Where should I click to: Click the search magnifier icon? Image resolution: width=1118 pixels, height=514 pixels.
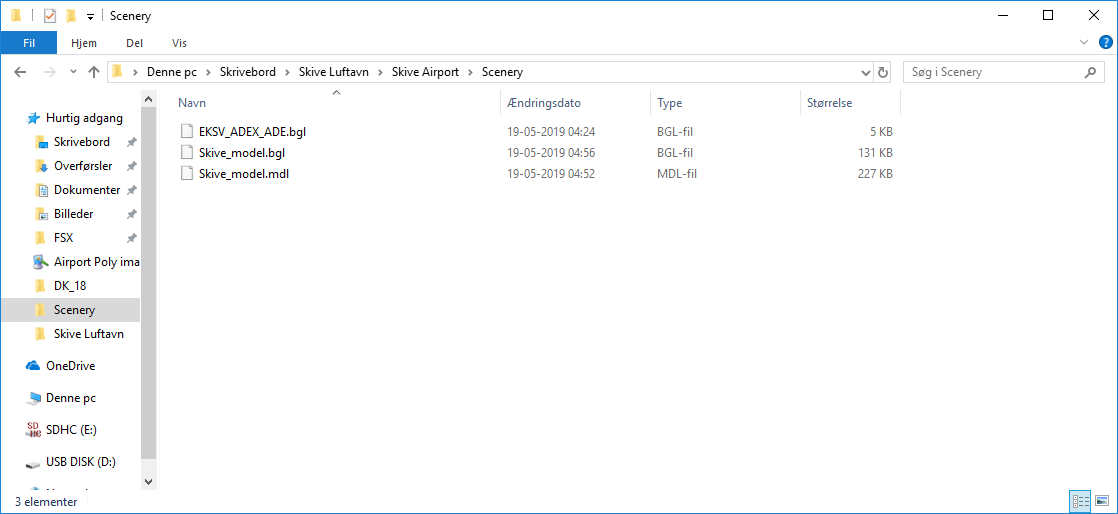[x=1089, y=72]
